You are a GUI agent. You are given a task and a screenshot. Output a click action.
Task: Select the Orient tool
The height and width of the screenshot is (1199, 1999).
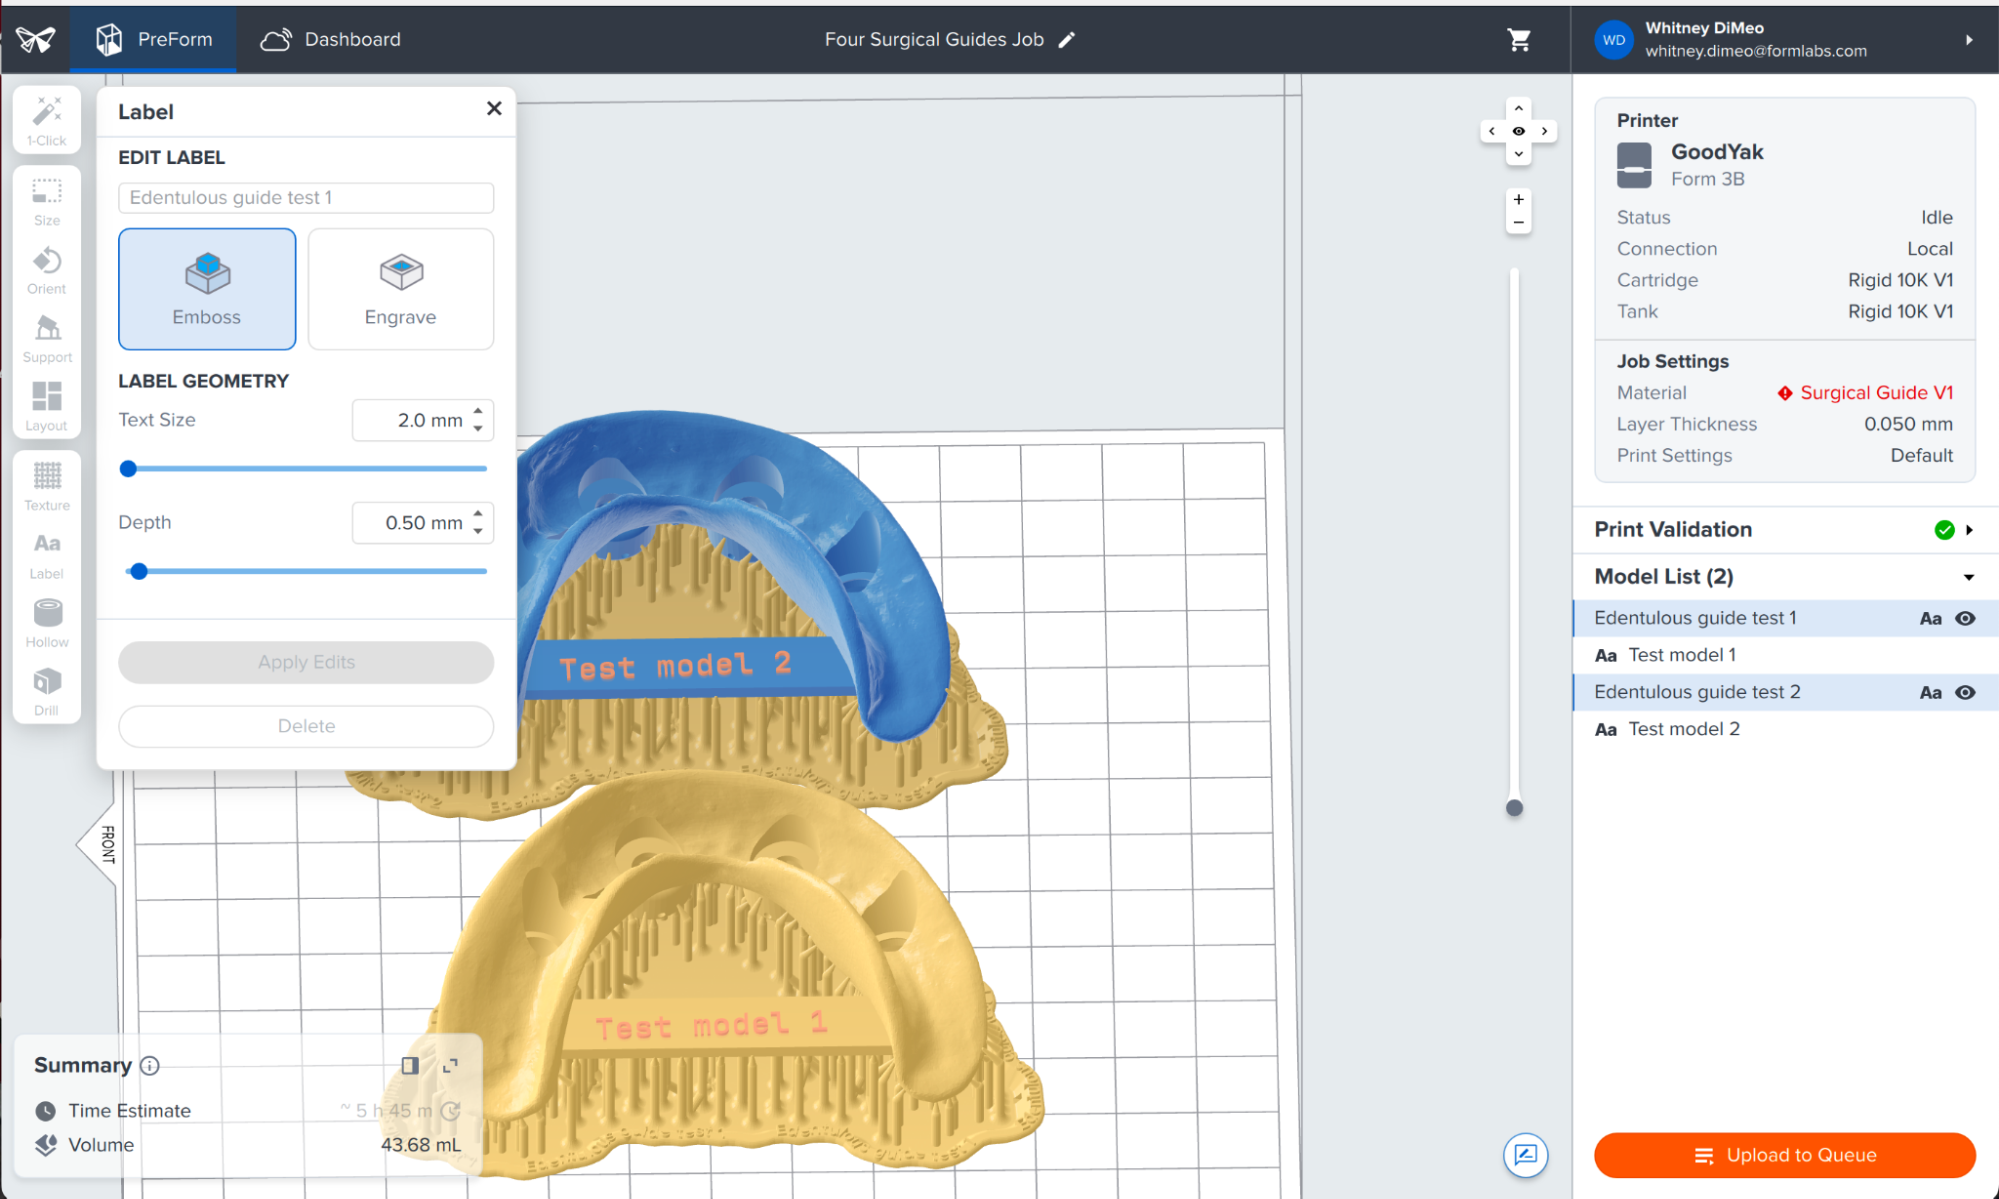46,268
